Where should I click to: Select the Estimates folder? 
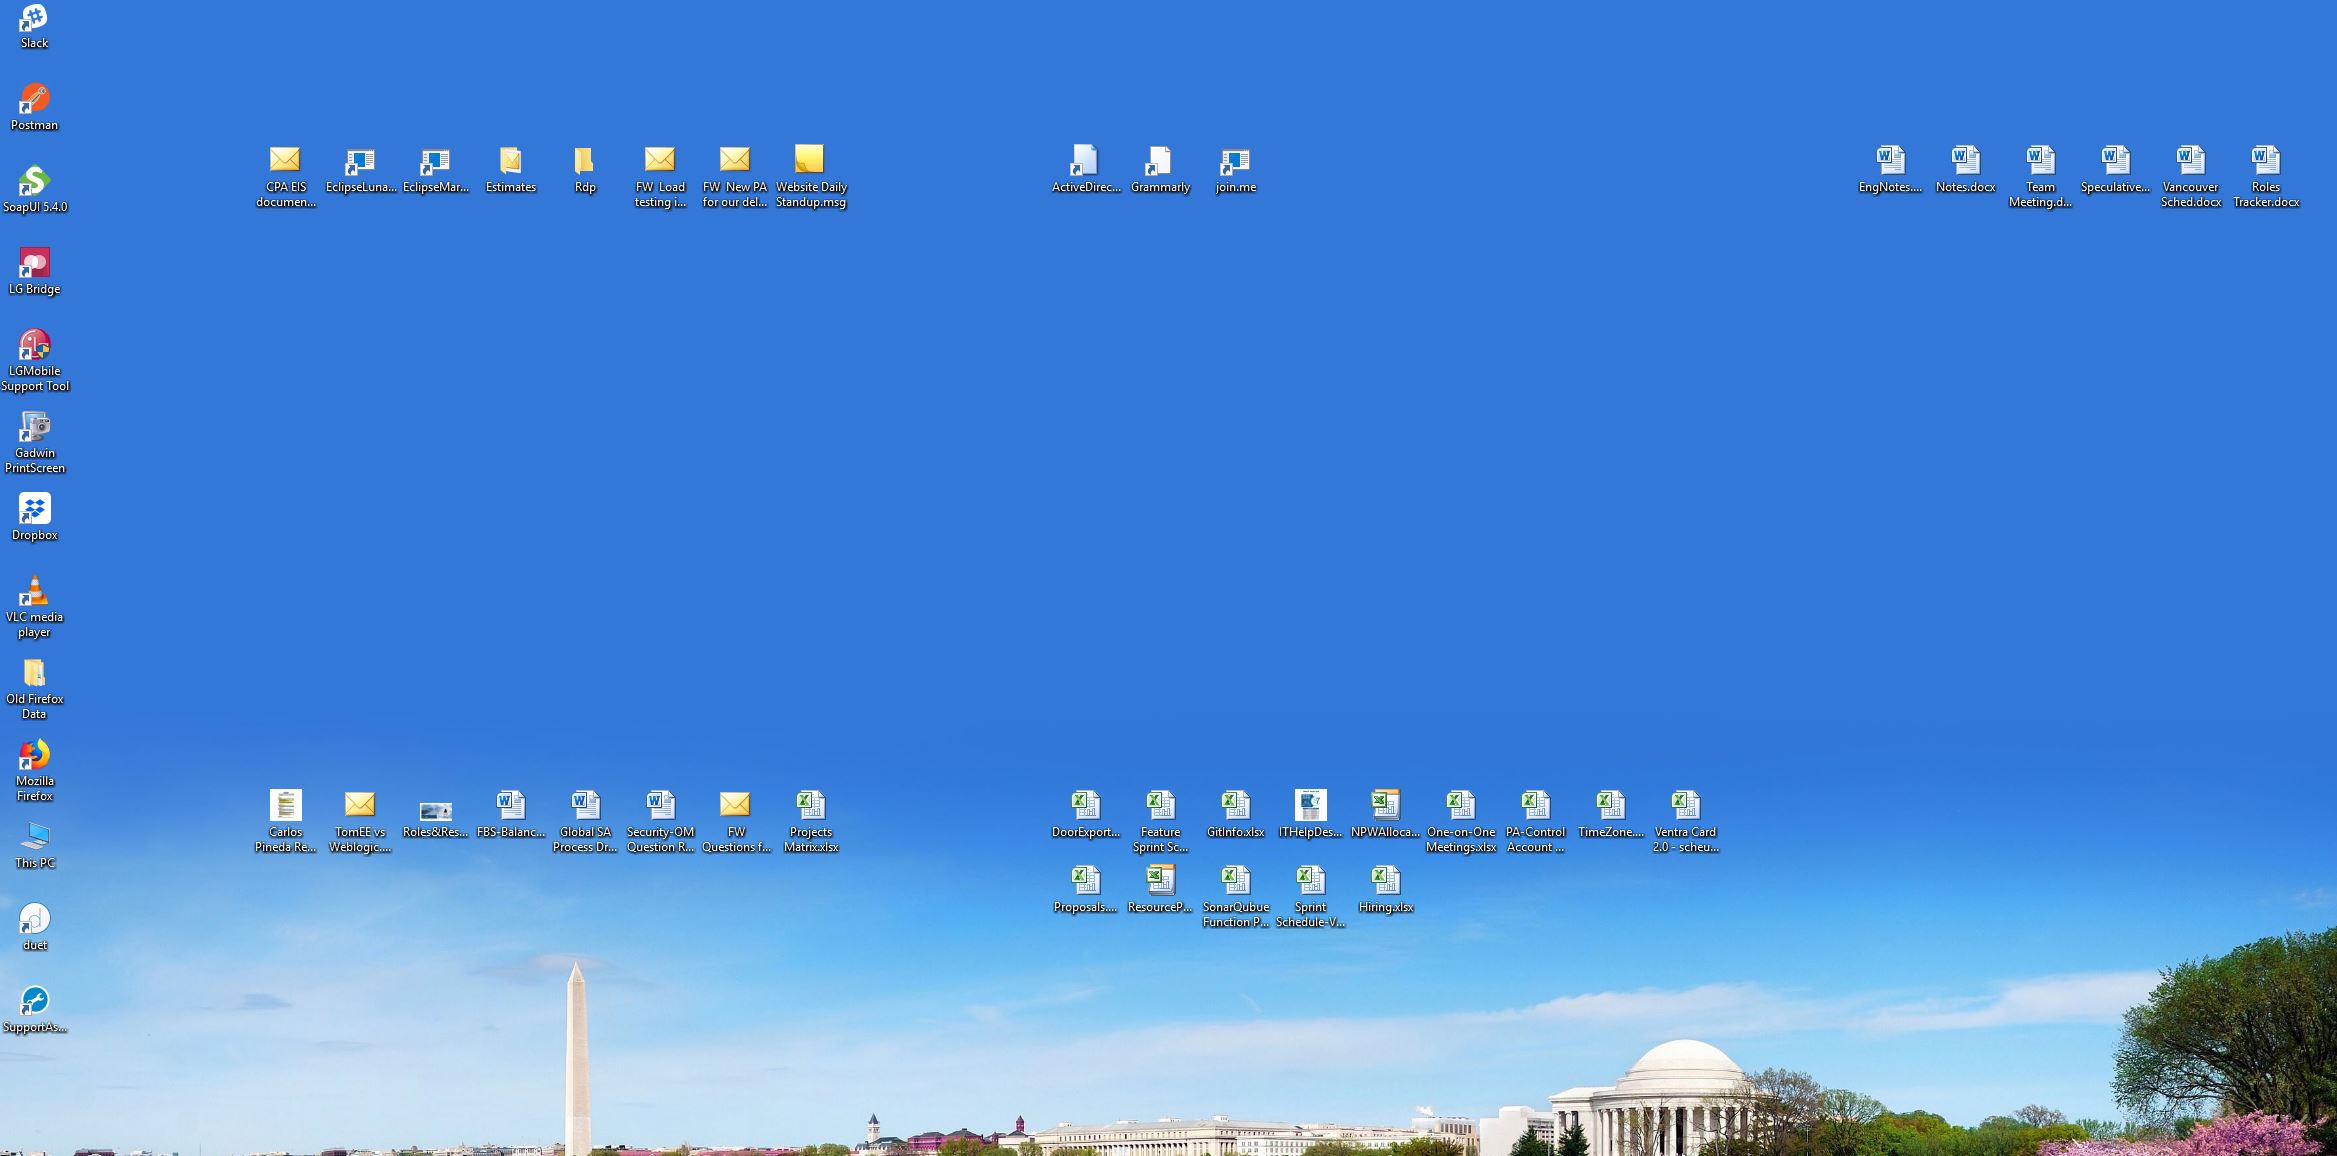pyautogui.click(x=510, y=170)
